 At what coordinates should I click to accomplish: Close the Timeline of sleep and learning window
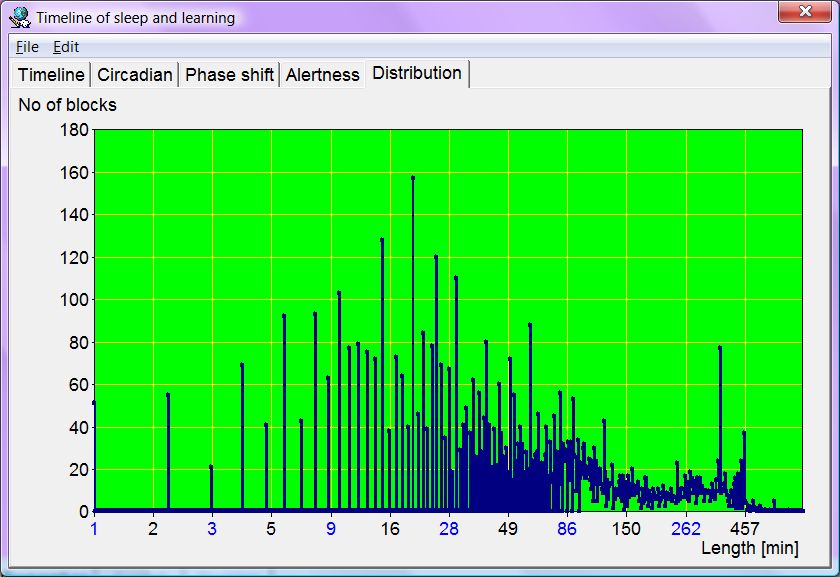pos(804,12)
